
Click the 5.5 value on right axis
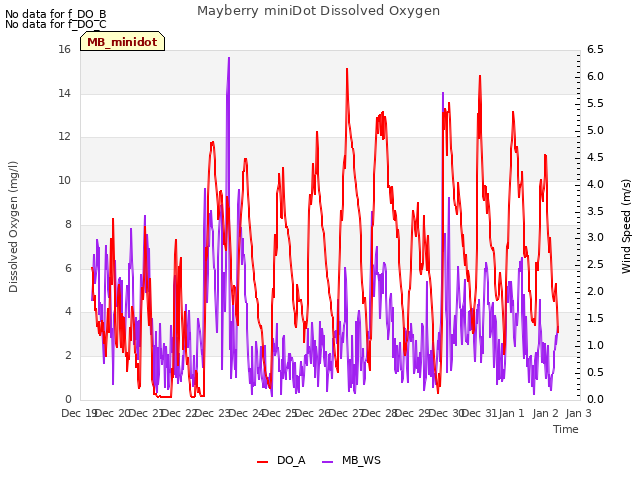595,103
